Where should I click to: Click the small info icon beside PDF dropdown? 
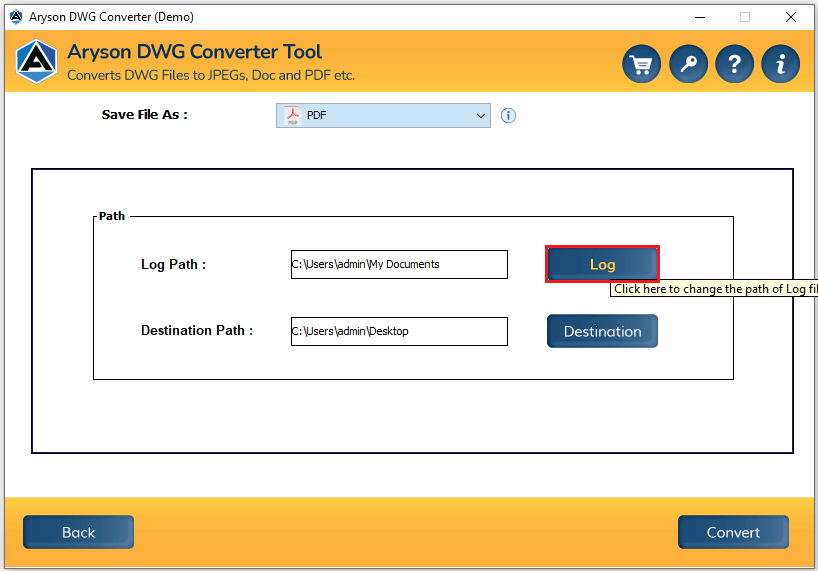click(x=508, y=115)
